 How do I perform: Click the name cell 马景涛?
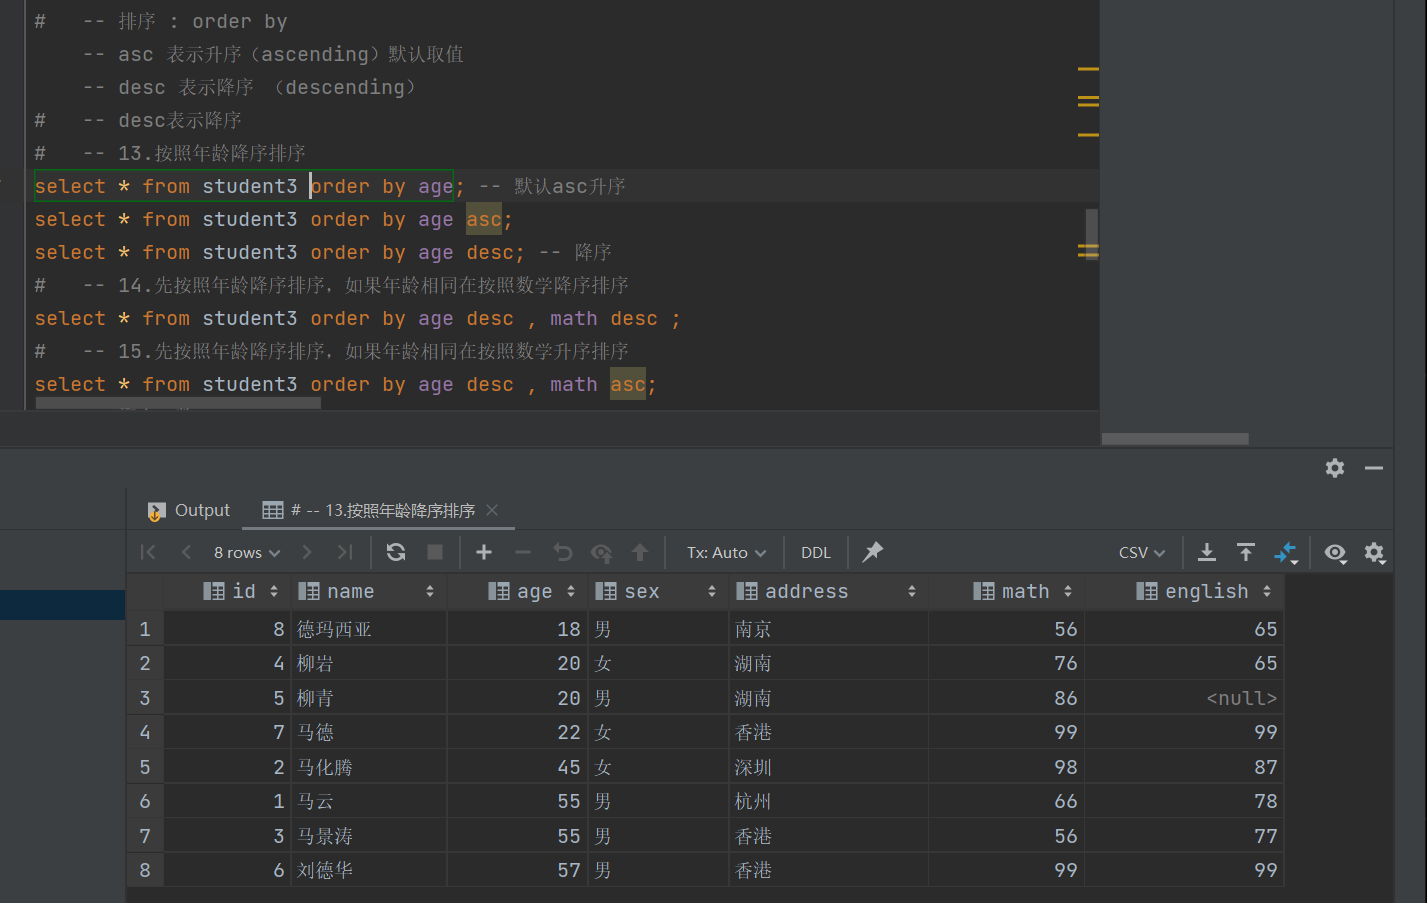pos(369,836)
